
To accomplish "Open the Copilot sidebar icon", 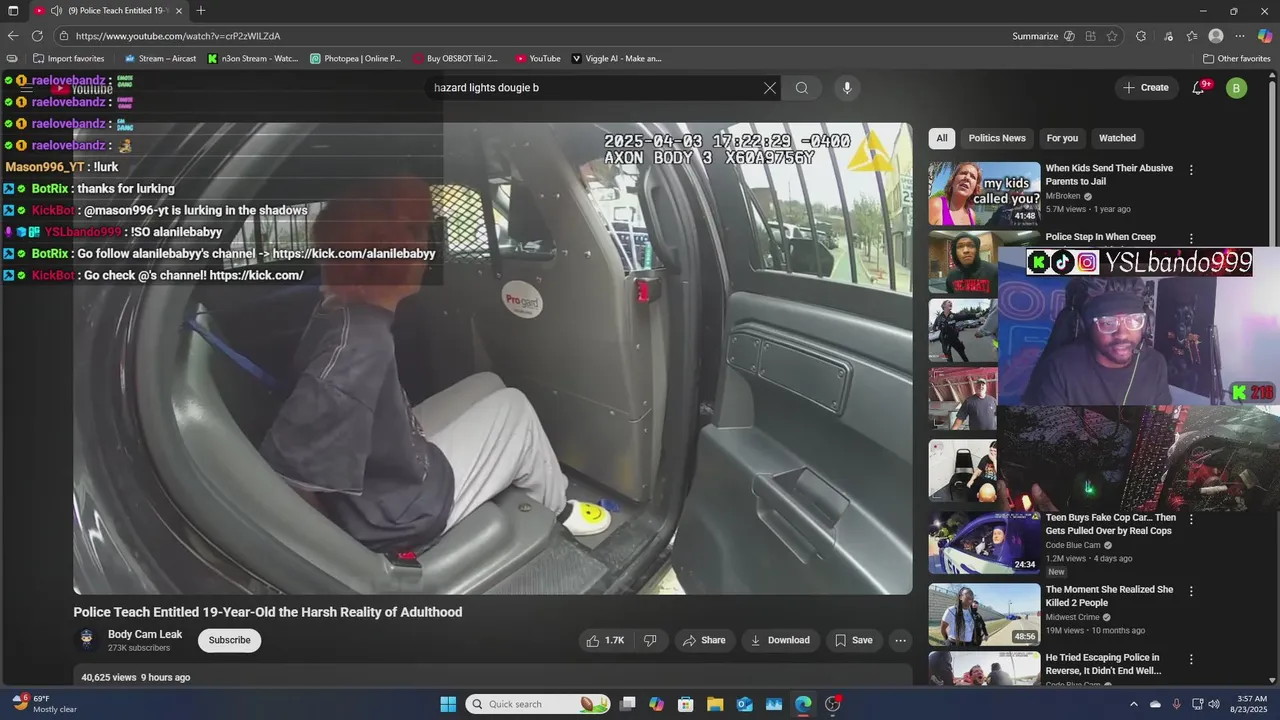I will tap(1265, 36).
